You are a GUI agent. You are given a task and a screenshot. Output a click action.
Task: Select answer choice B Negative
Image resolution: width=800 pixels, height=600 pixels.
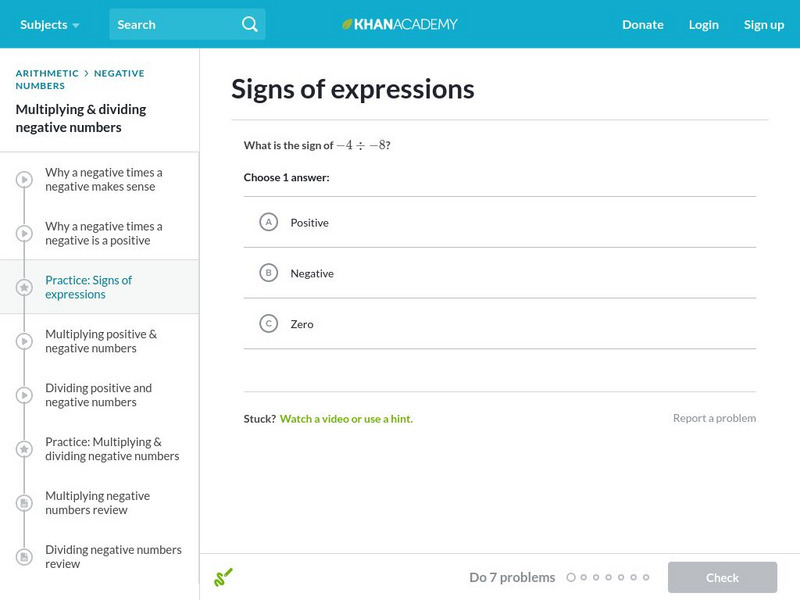tap(268, 273)
